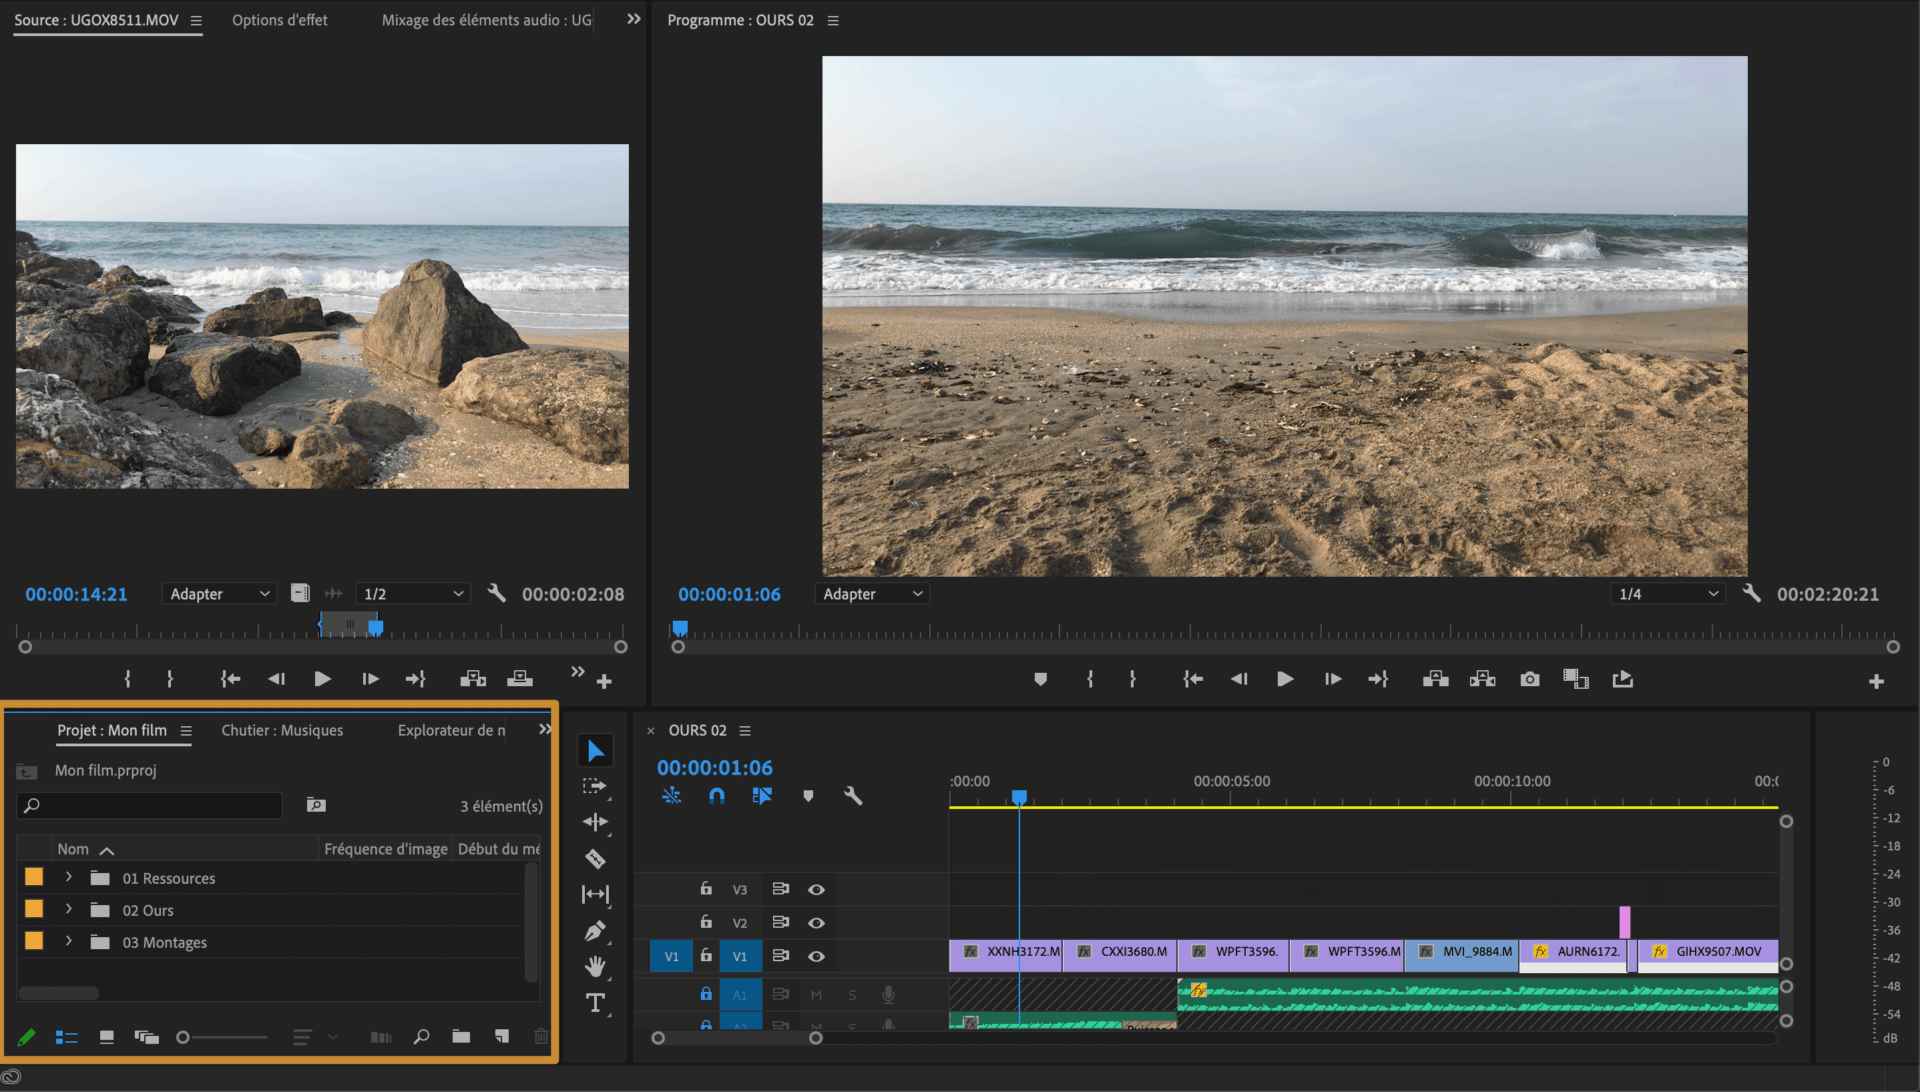Toggle linked selection in timeline
The height and width of the screenshot is (1092, 1920).
pyautogui.click(x=762, y=796)
